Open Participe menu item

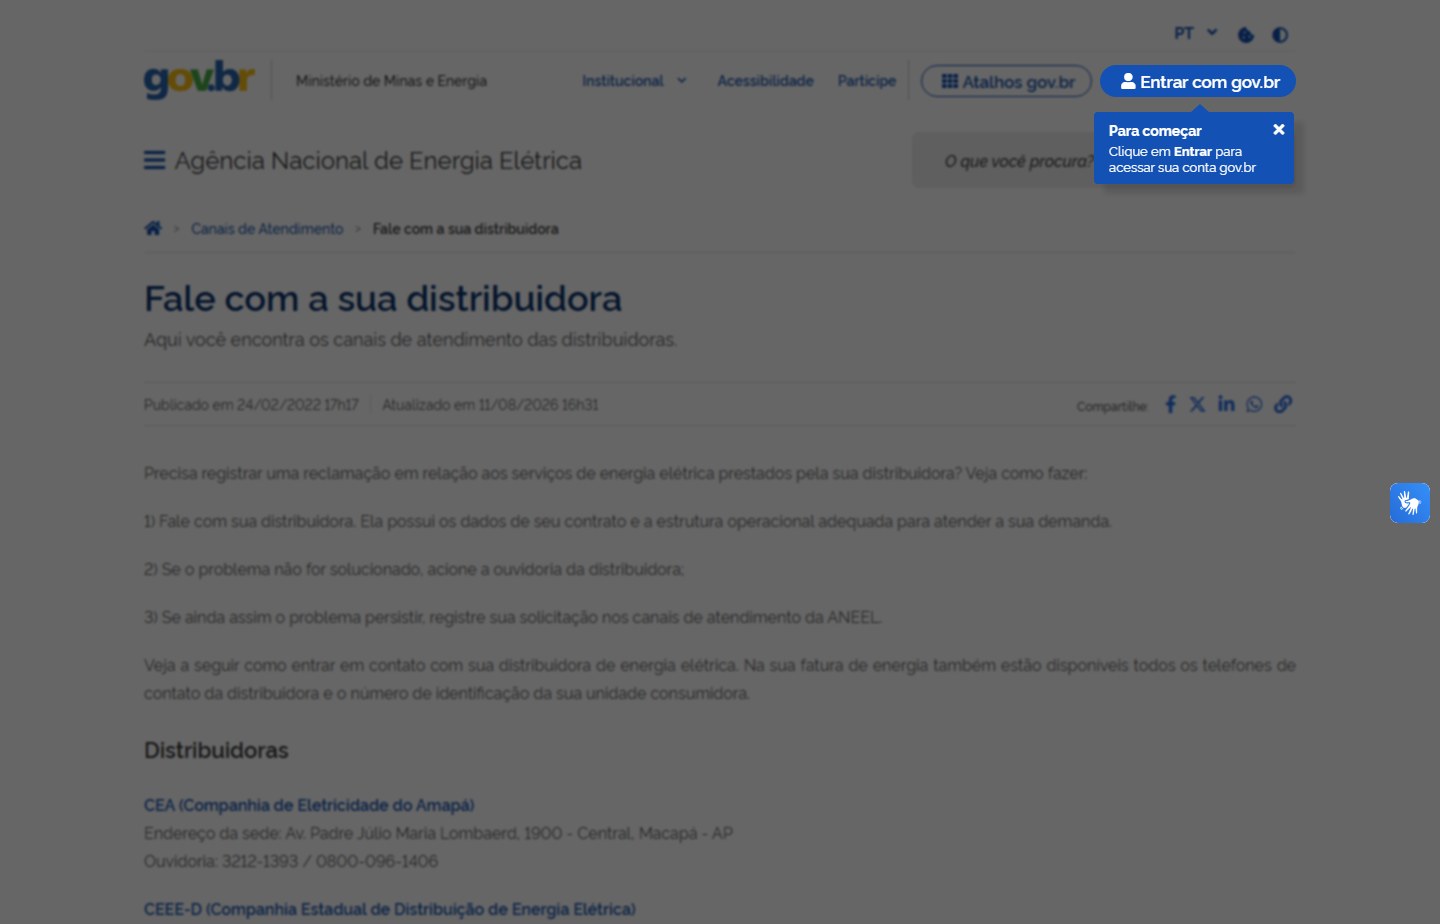click(866, 81)
